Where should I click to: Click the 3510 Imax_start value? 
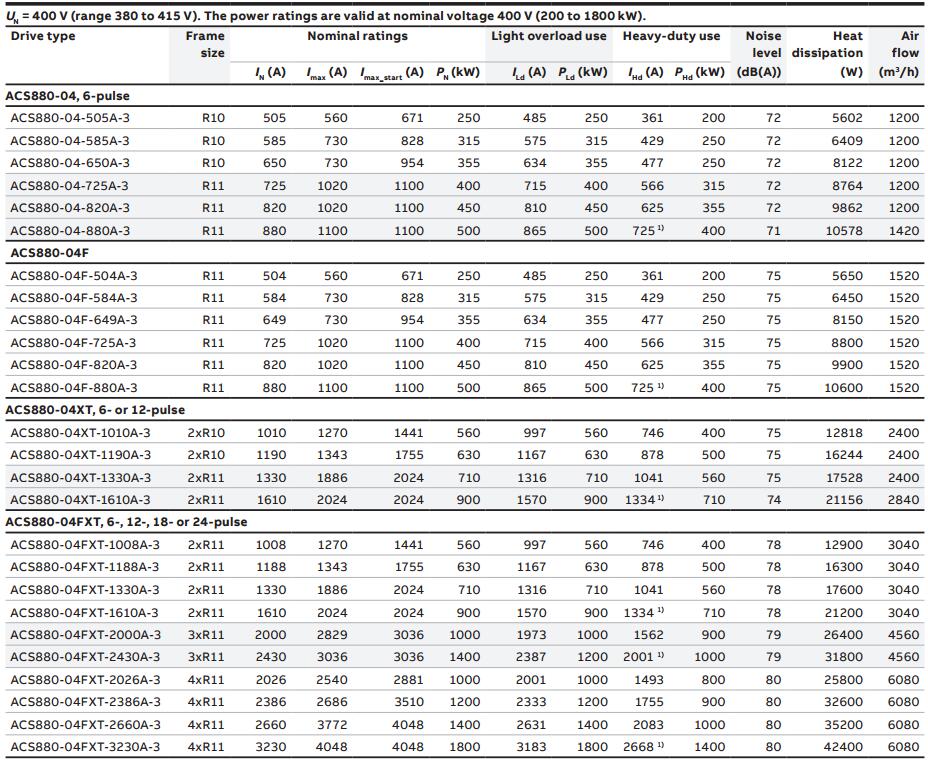408,702
